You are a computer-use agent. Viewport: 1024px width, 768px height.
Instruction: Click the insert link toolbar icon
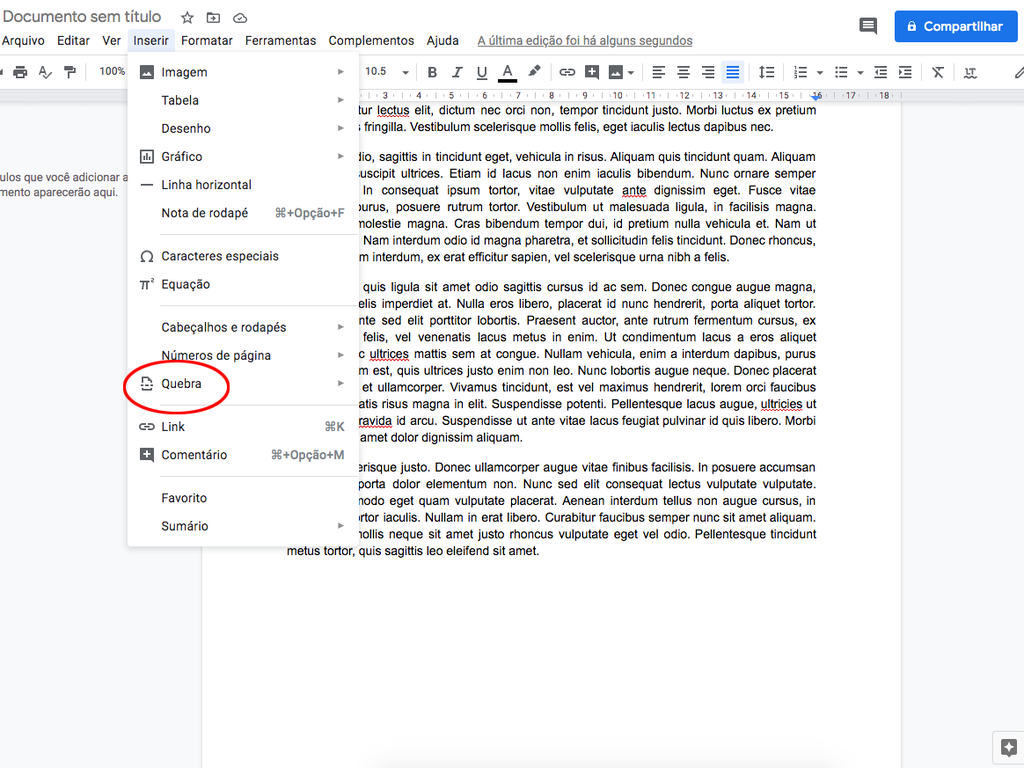pos(567,72)
